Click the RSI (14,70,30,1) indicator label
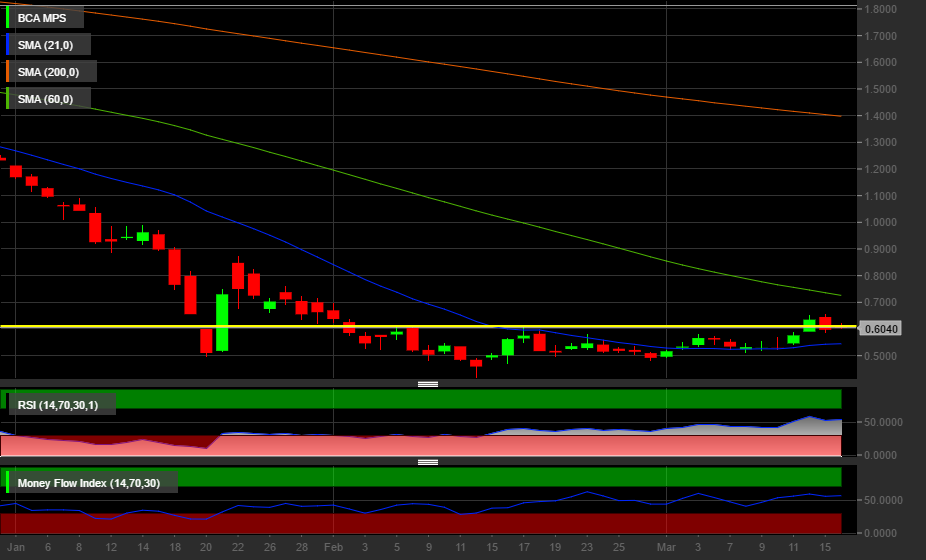Image resolution: width=926 pixels, height=560 pixels. click(58, 405)
